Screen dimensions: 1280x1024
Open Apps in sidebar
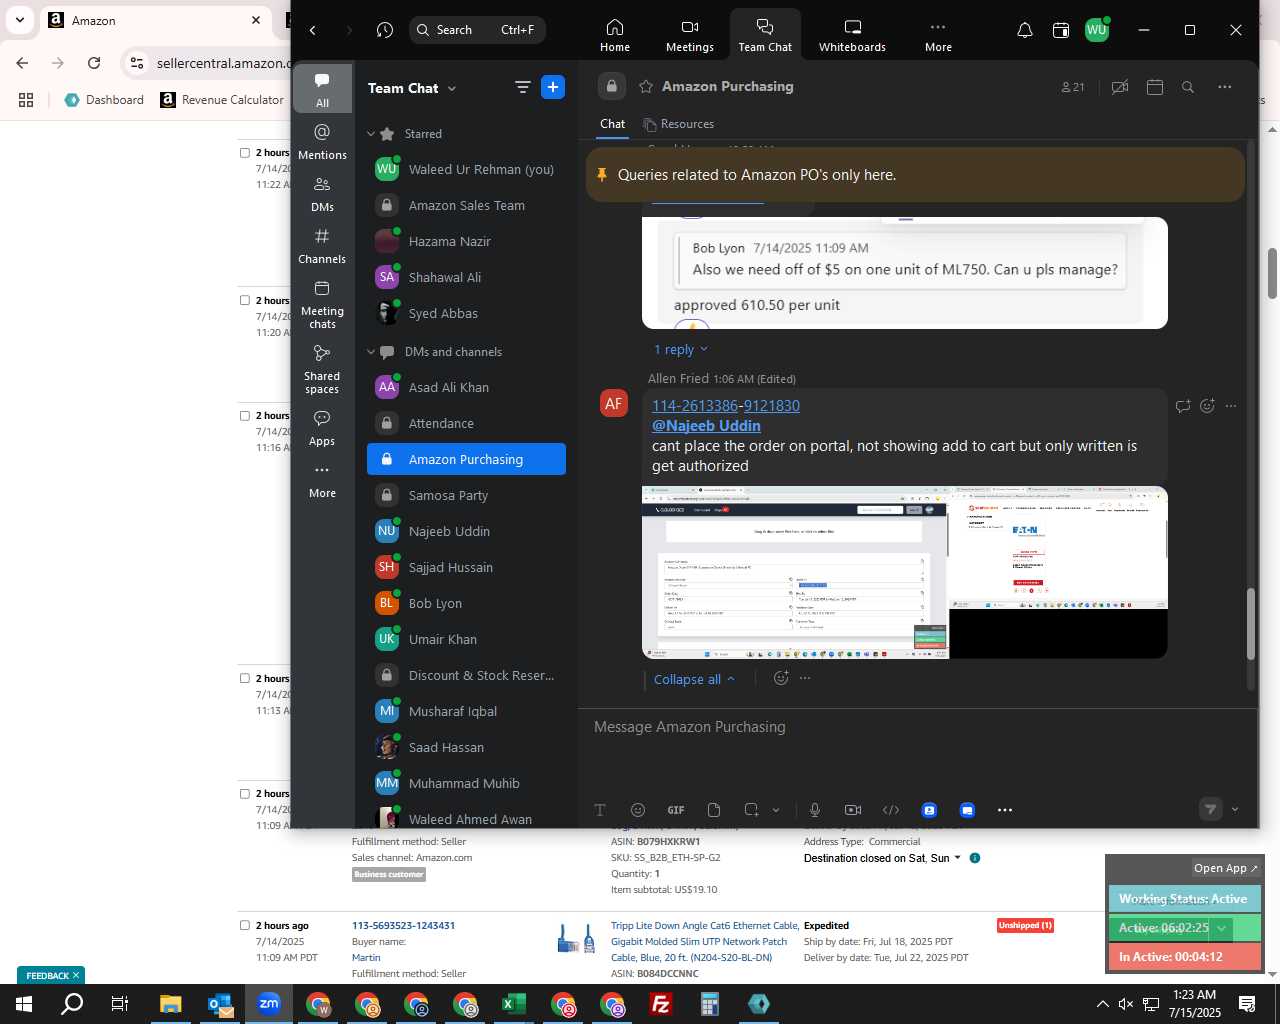click(322, 428)
